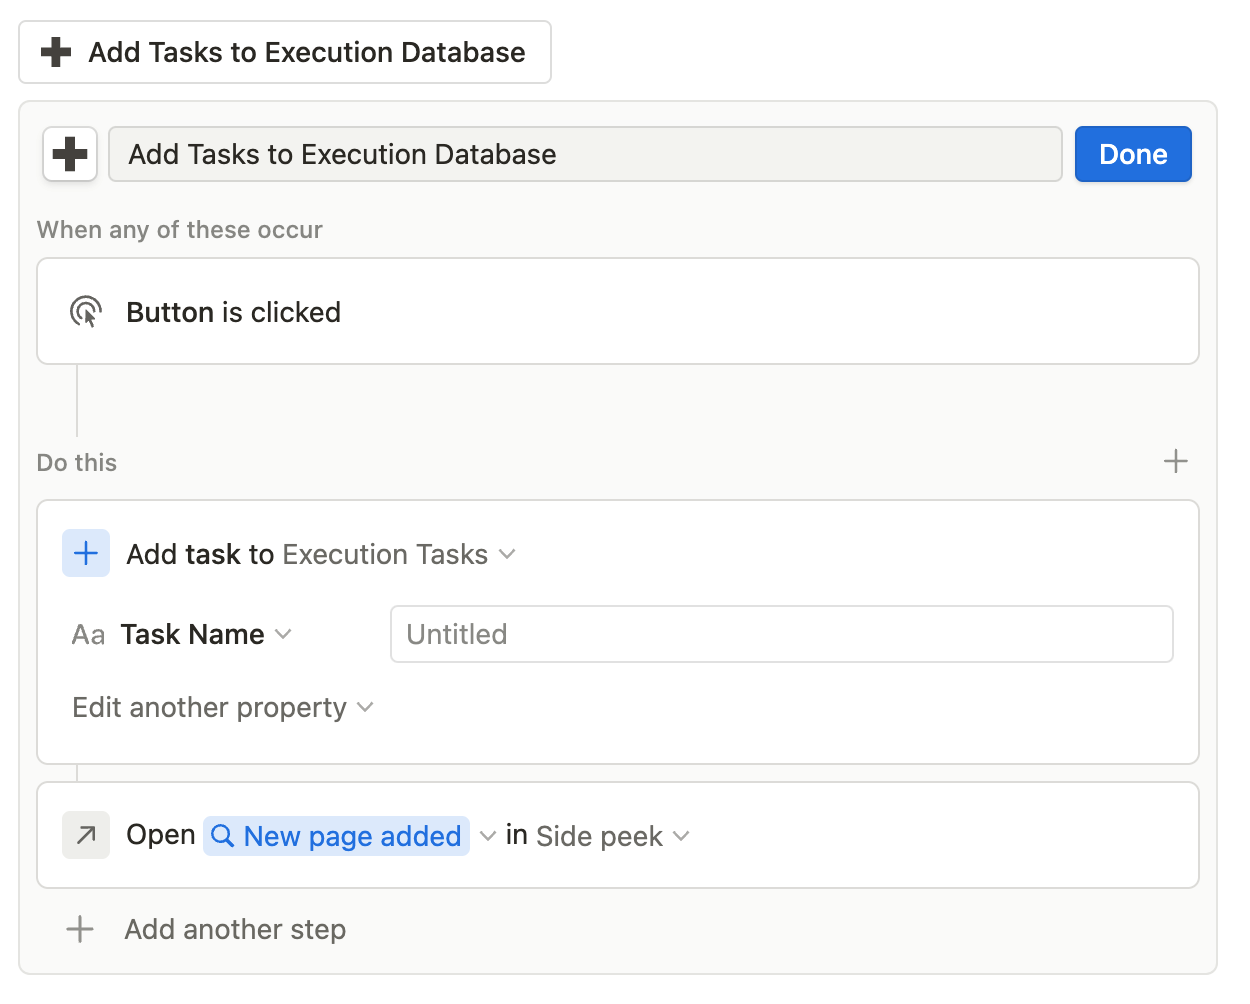Screen dimensions: 1250x1004
Task: Click the Untitled task name input field
Action: [x=781, y=634]
